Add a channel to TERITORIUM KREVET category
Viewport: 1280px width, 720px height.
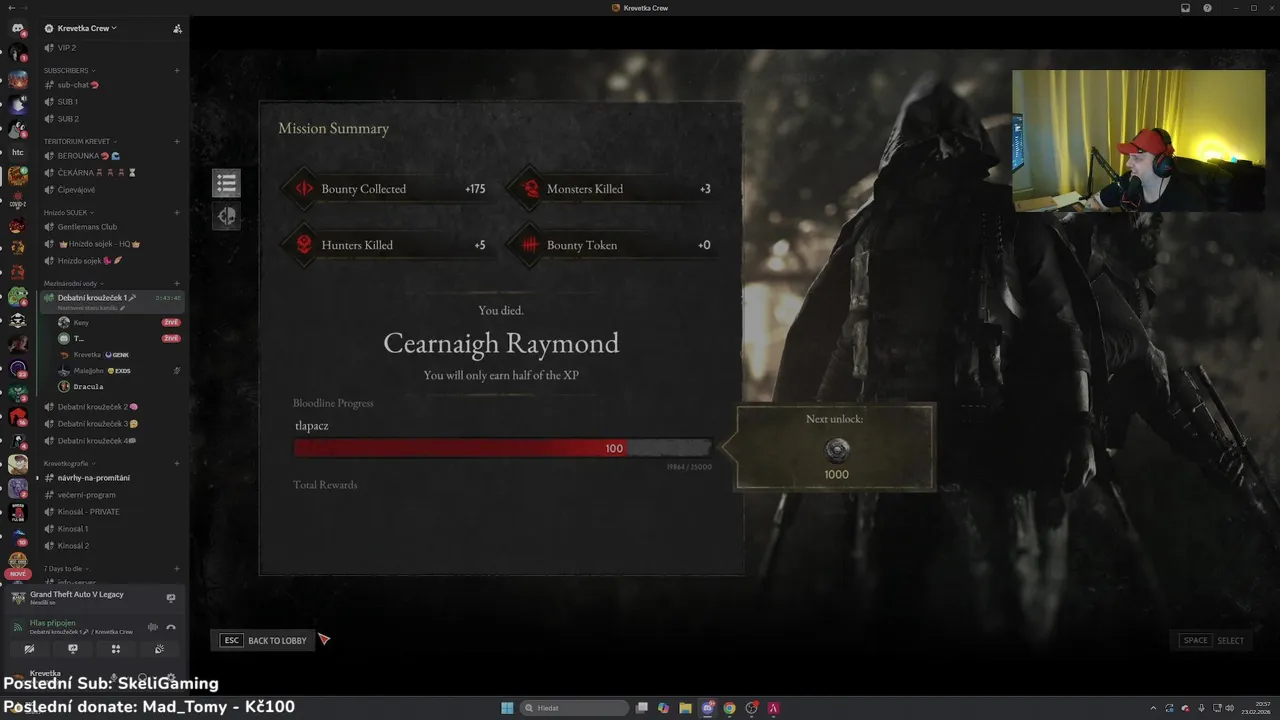click(x=177, y=142)
